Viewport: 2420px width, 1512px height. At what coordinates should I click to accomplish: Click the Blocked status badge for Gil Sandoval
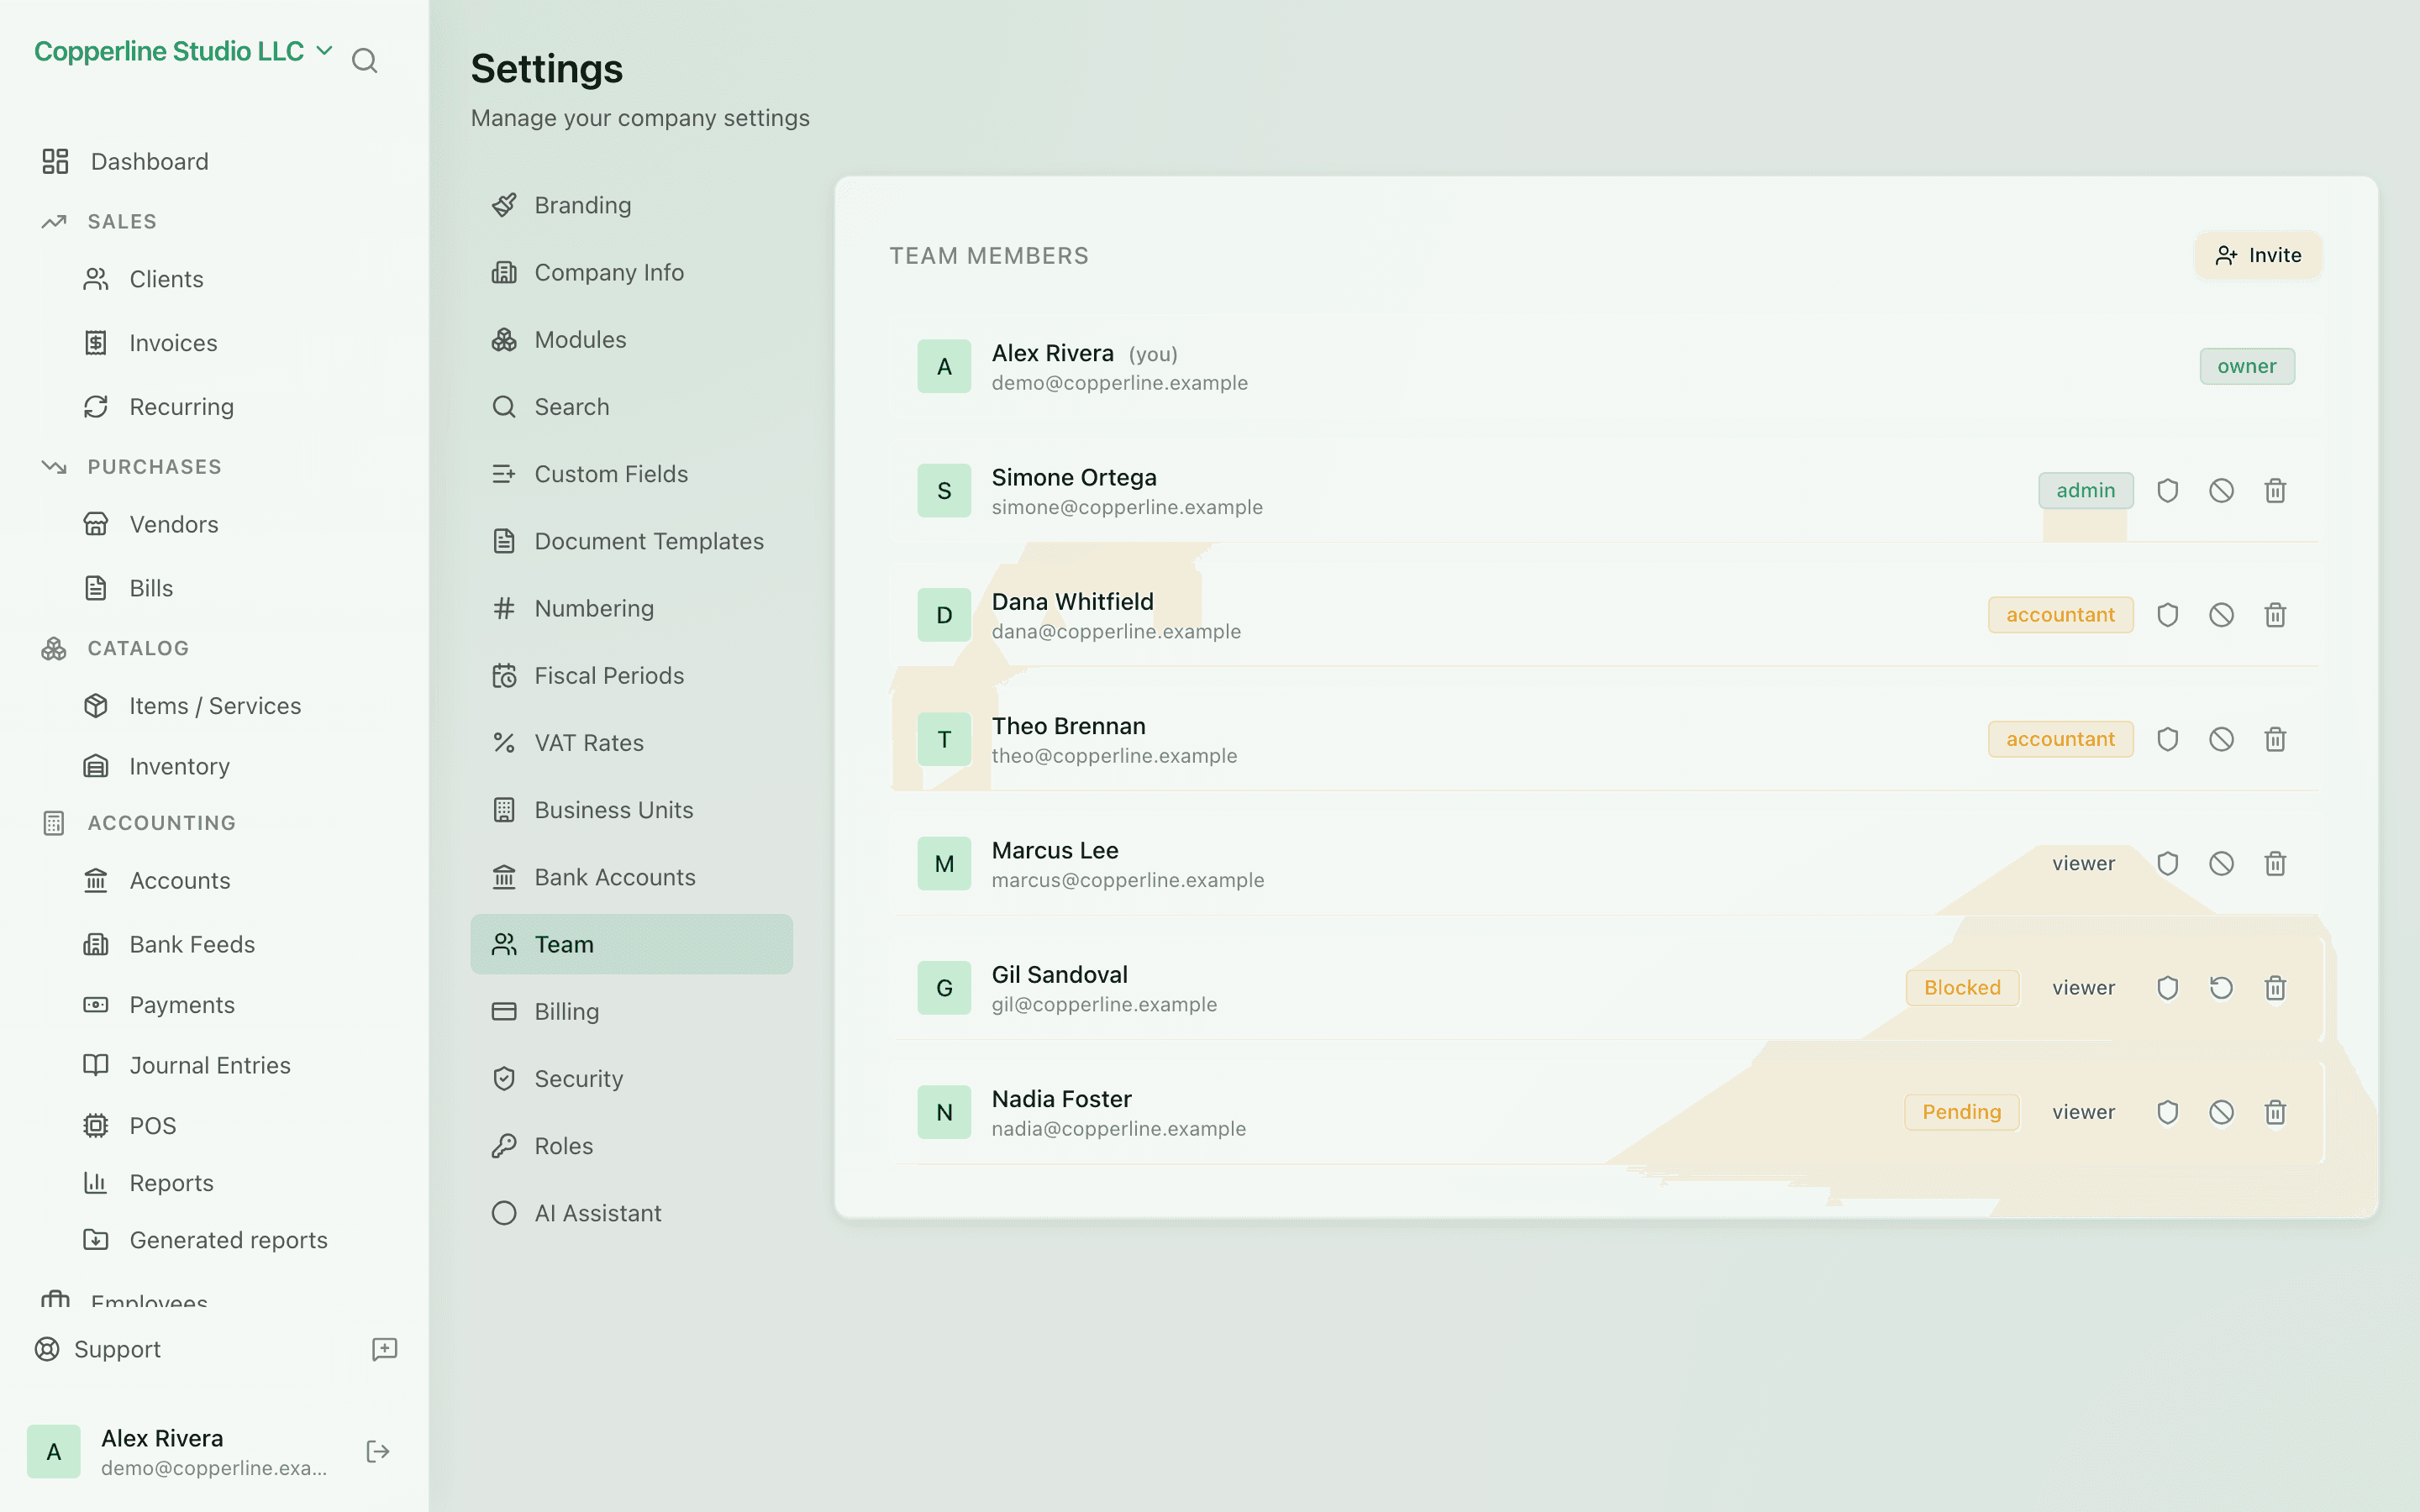[1962, 988]
